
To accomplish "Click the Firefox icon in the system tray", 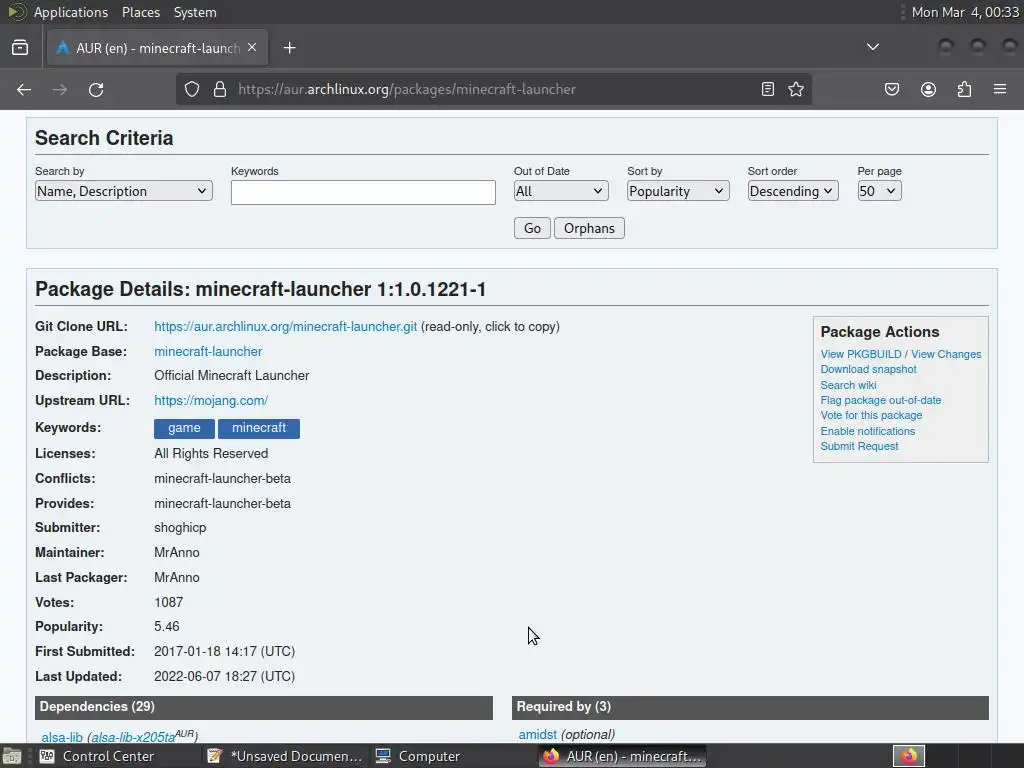I will pos(909,756).
